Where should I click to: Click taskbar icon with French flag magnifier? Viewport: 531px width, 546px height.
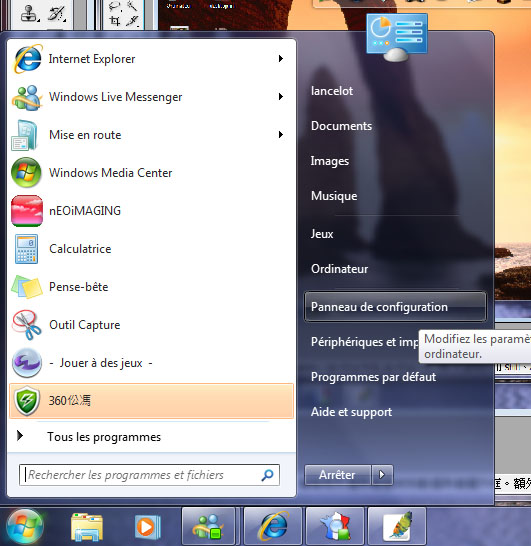(335, 527)
